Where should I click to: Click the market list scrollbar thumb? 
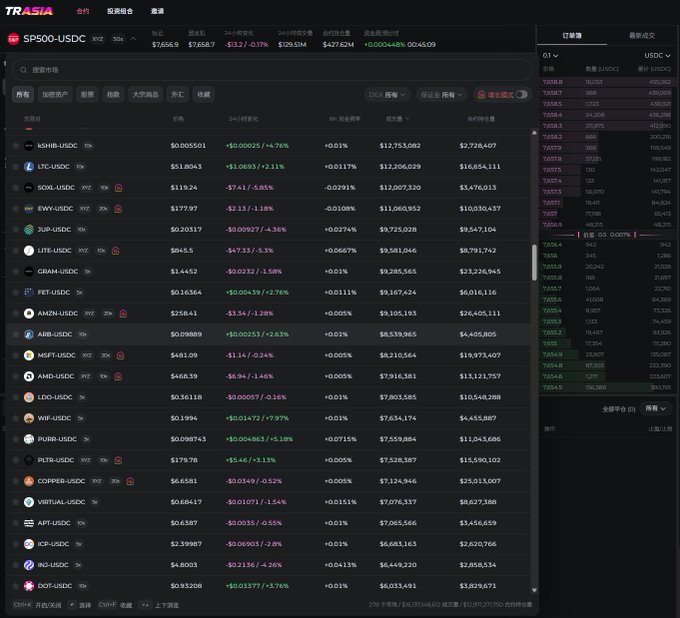point(534,262)
